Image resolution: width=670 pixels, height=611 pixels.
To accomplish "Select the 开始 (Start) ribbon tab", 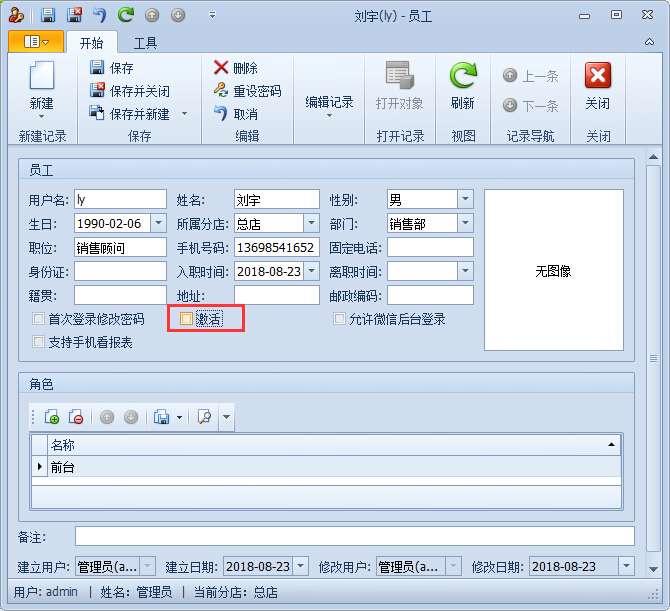I will point(91,43).
